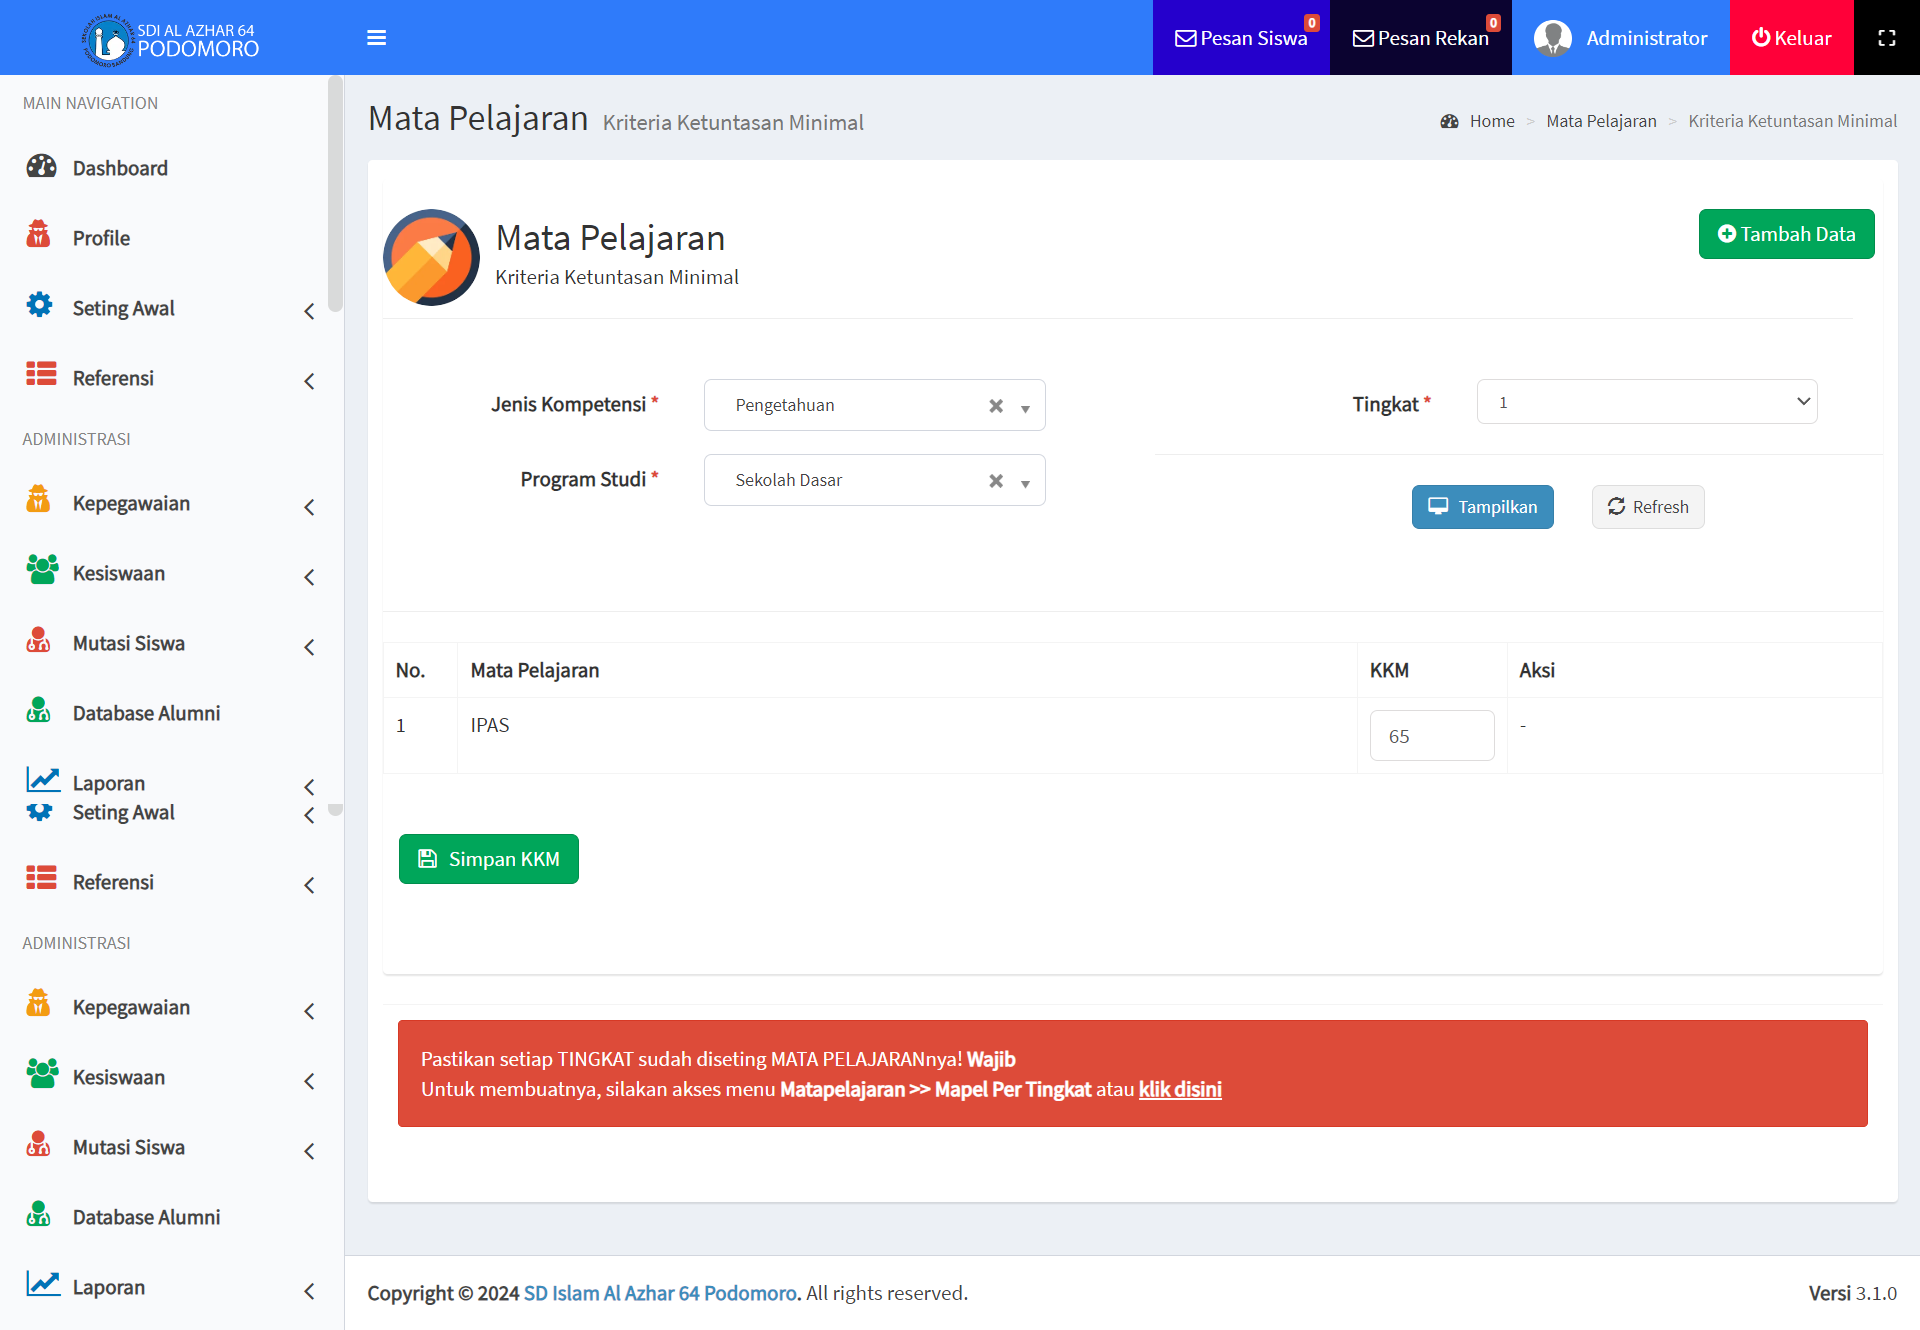Open Database Alumni menu item
Viewport: 1920px width, 1330px height.
pos(146,714)
